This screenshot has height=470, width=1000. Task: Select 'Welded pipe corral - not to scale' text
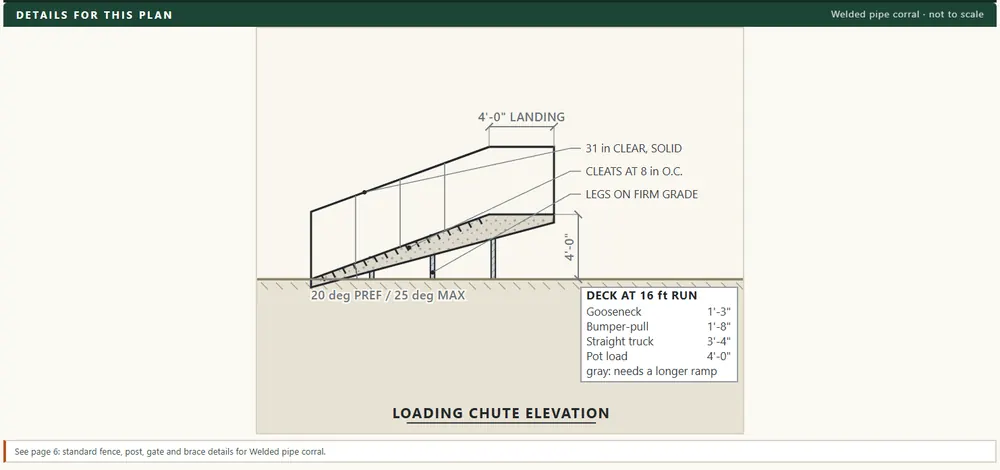click(907, 15)
